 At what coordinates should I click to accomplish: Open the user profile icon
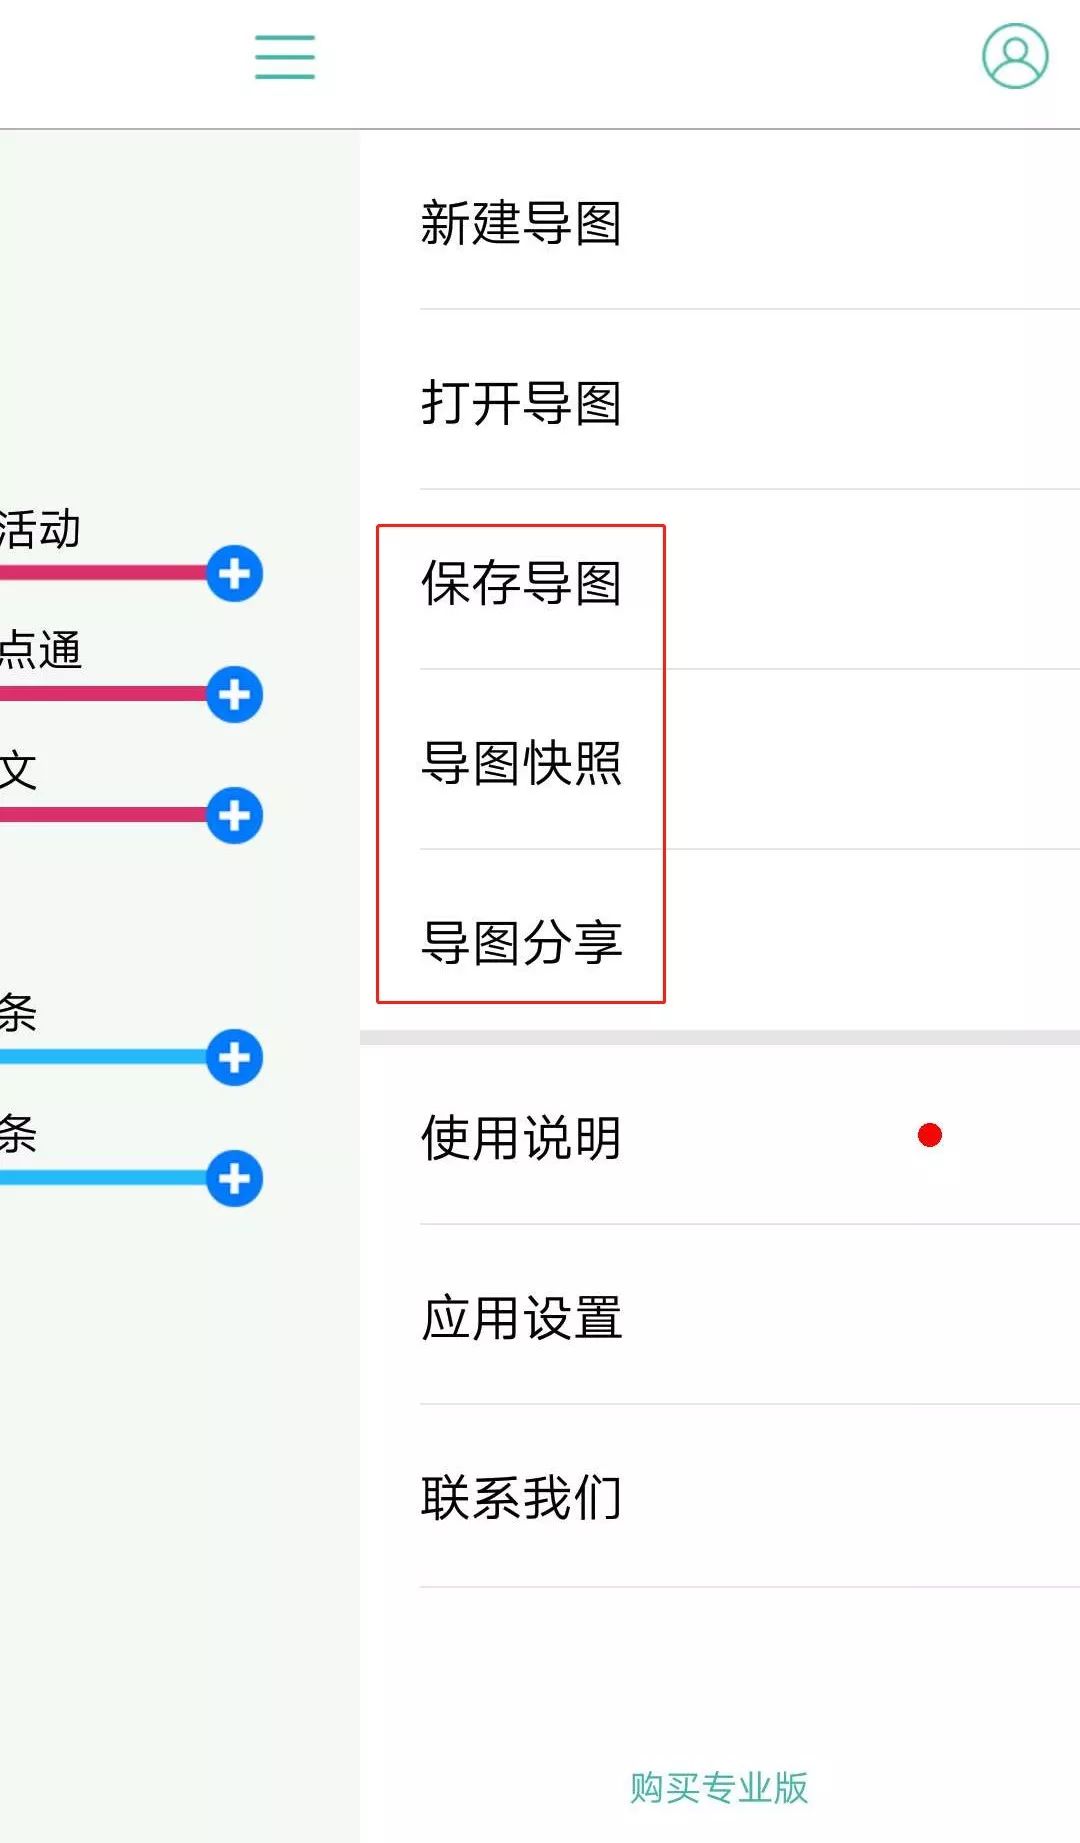pos(1015,56)
